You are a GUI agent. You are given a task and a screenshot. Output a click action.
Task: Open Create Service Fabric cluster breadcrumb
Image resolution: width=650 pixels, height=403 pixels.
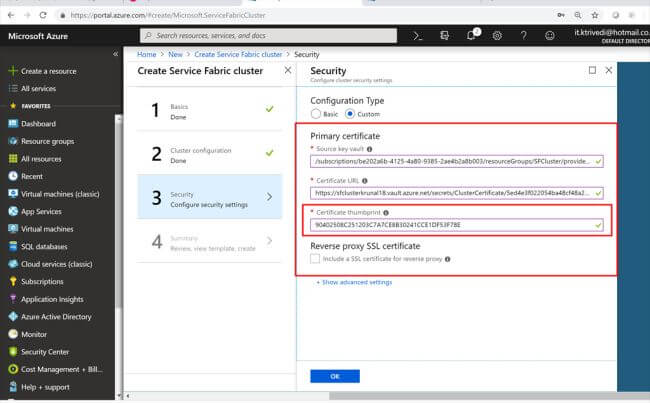[238, 54]
